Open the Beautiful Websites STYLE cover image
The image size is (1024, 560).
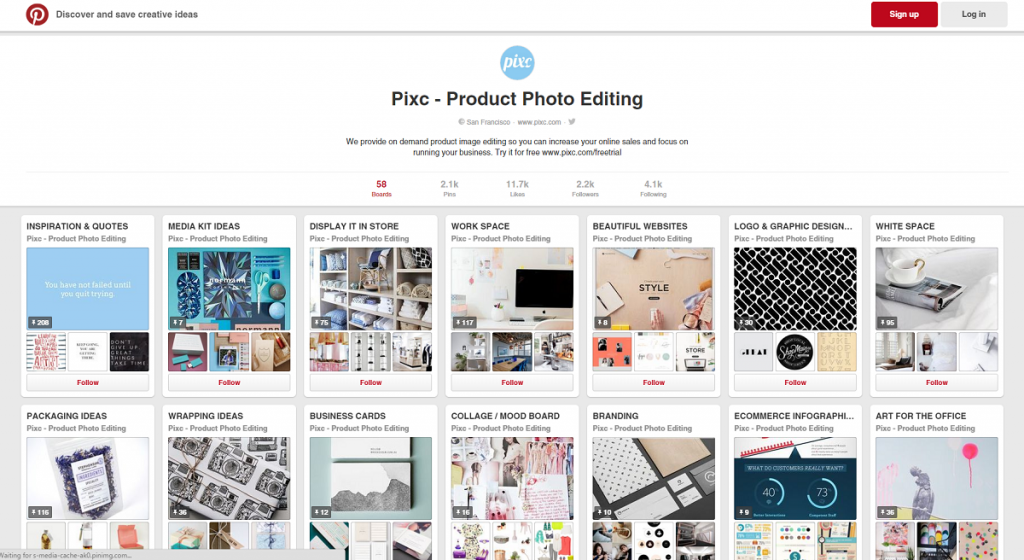(x=654, y=288)
